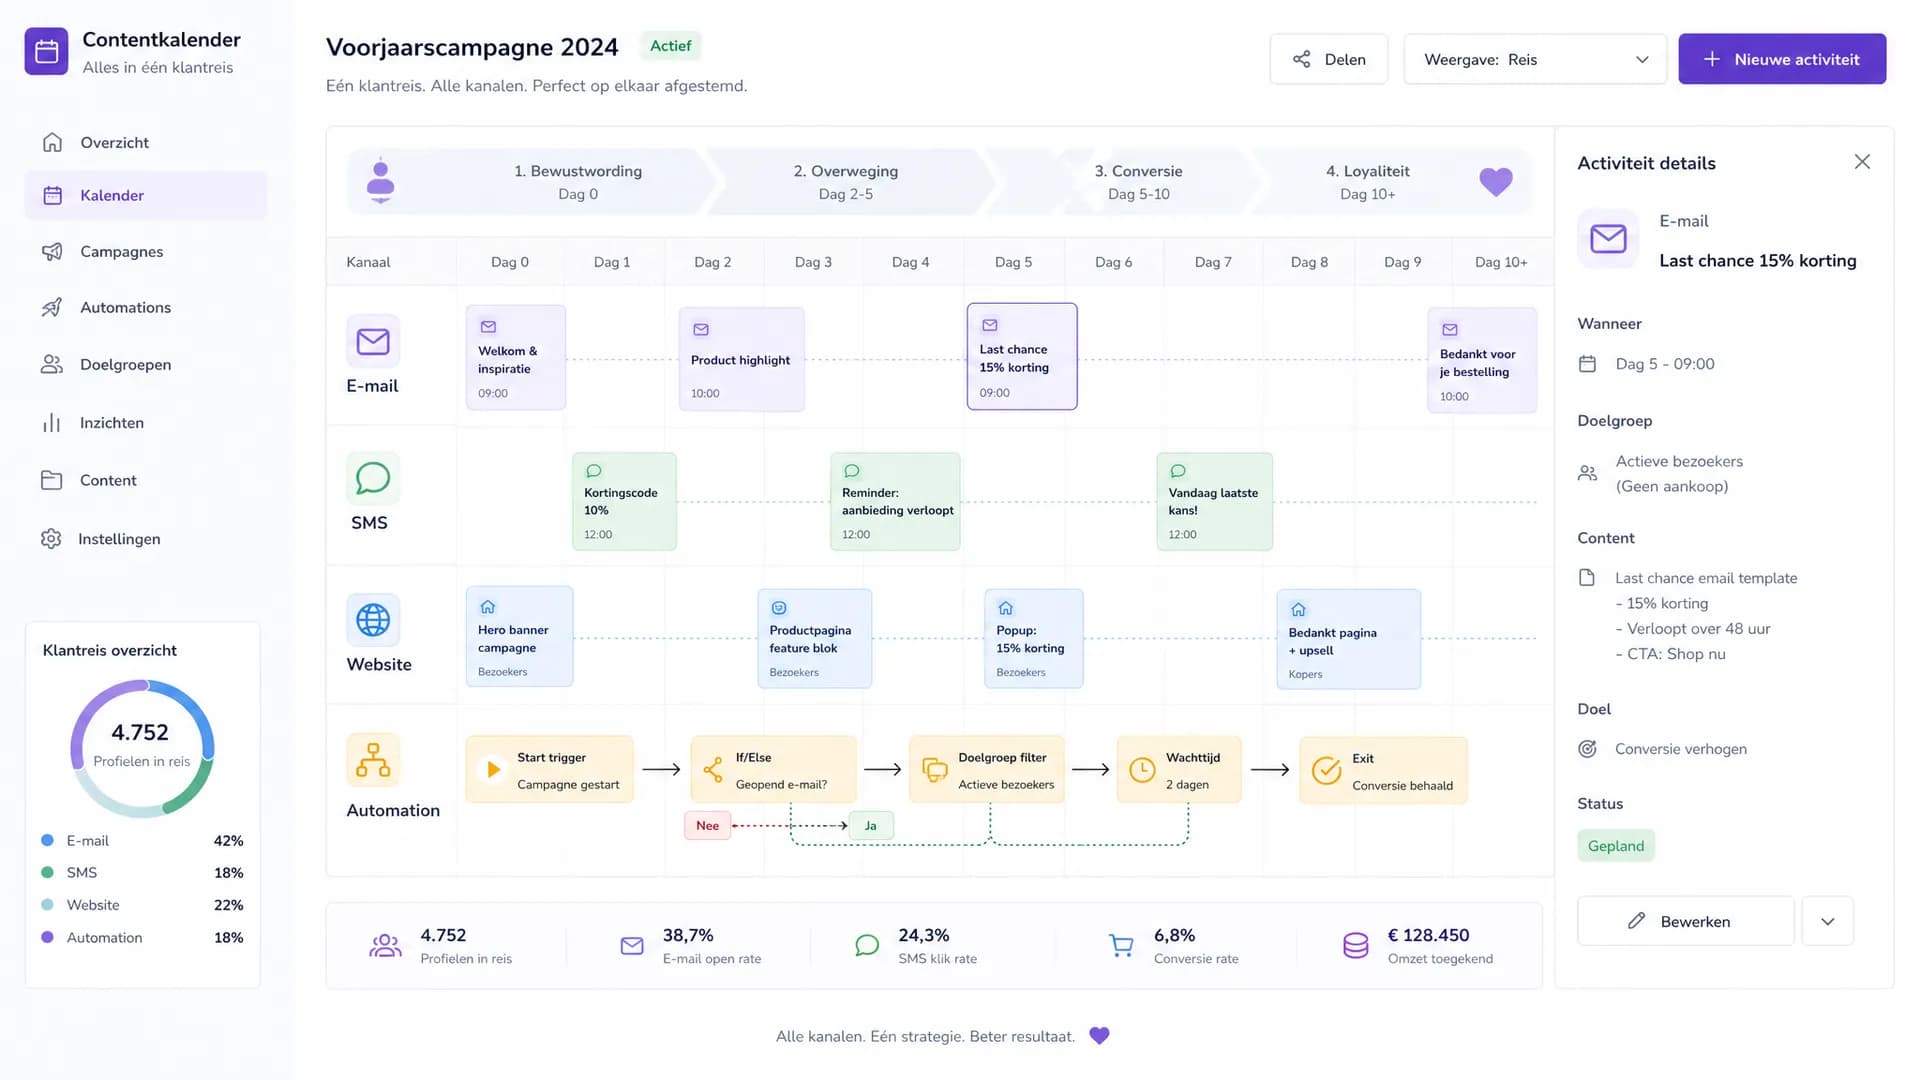Image resolution: width=1920 pixels, height=1080 pixels.
Task: Open Automations rocket icon
Action: (x=52, y=307)
